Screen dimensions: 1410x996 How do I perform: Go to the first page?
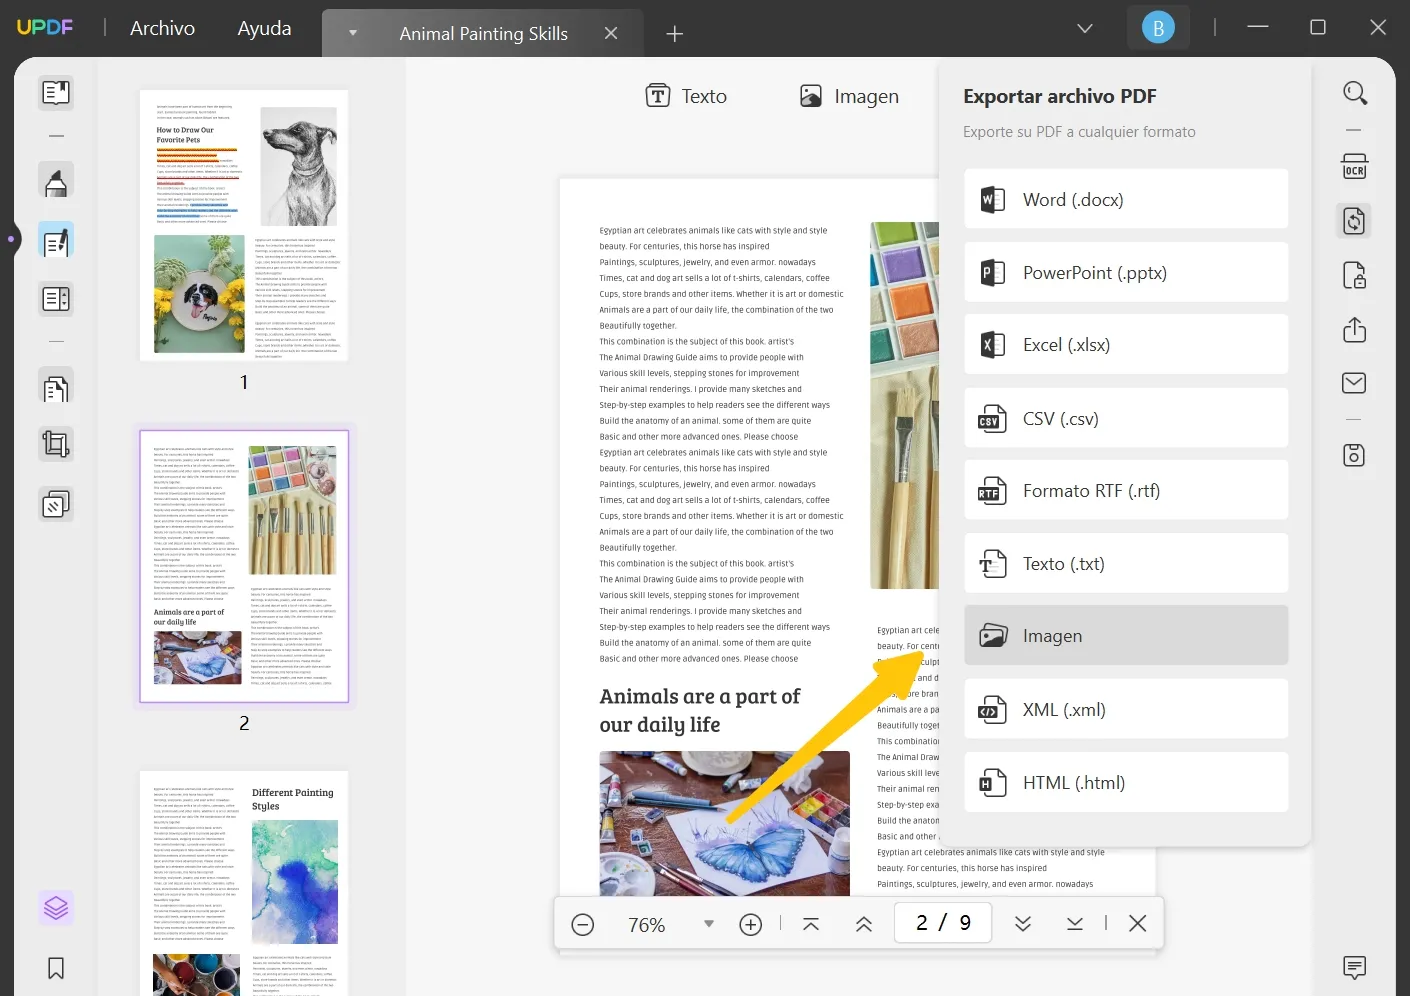pyautogui.click(x=811, y=924)
